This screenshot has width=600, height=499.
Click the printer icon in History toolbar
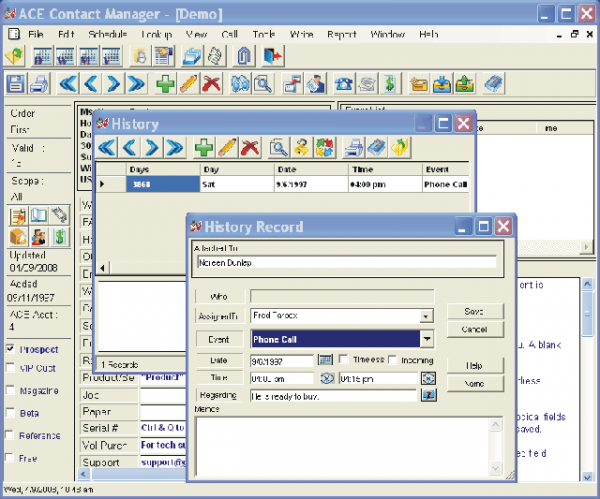(354, 148)
